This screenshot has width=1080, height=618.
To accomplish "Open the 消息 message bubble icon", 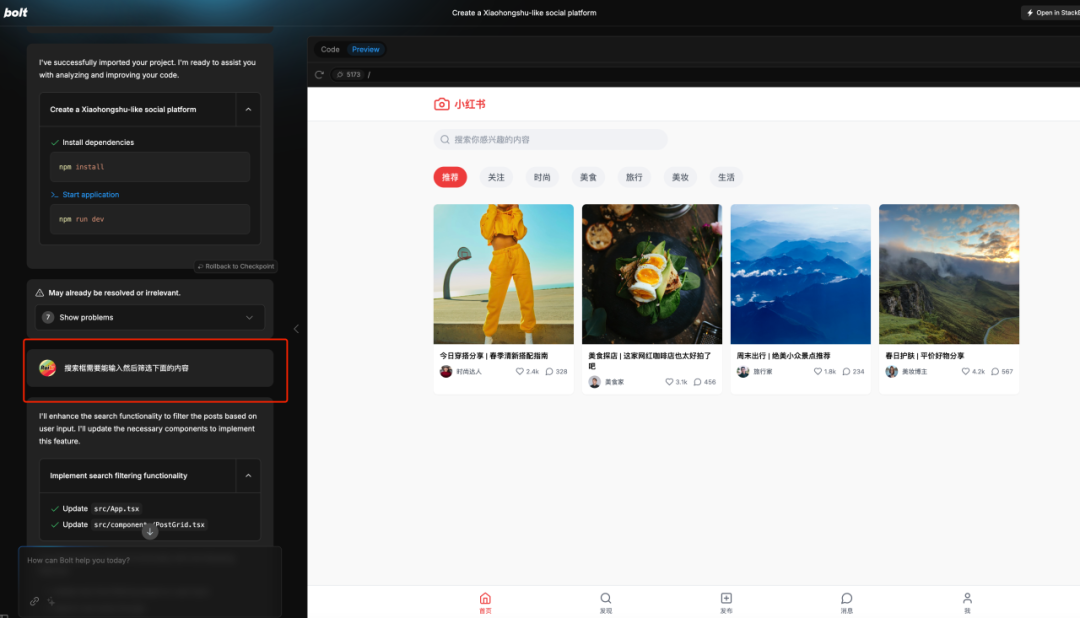I will [x=847, y=598].
